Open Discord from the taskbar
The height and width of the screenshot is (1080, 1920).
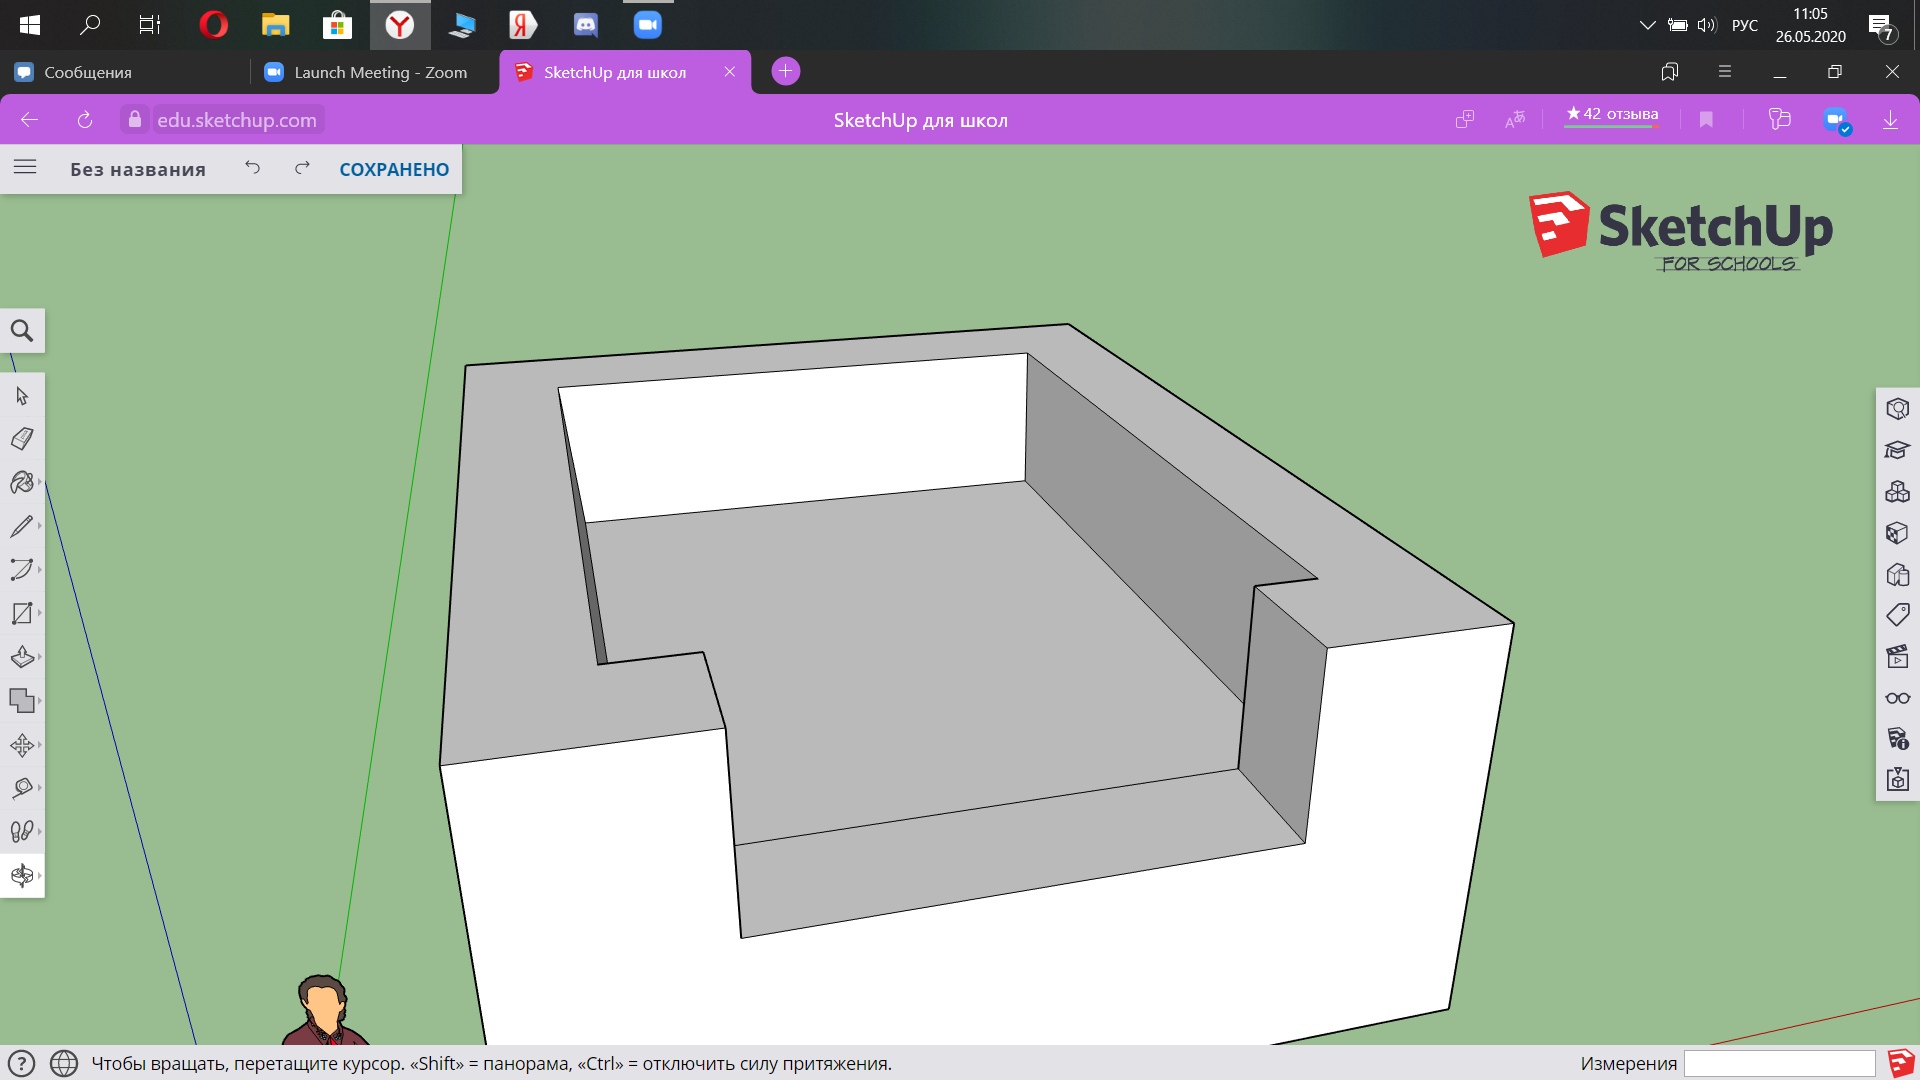tap(586, 25)
